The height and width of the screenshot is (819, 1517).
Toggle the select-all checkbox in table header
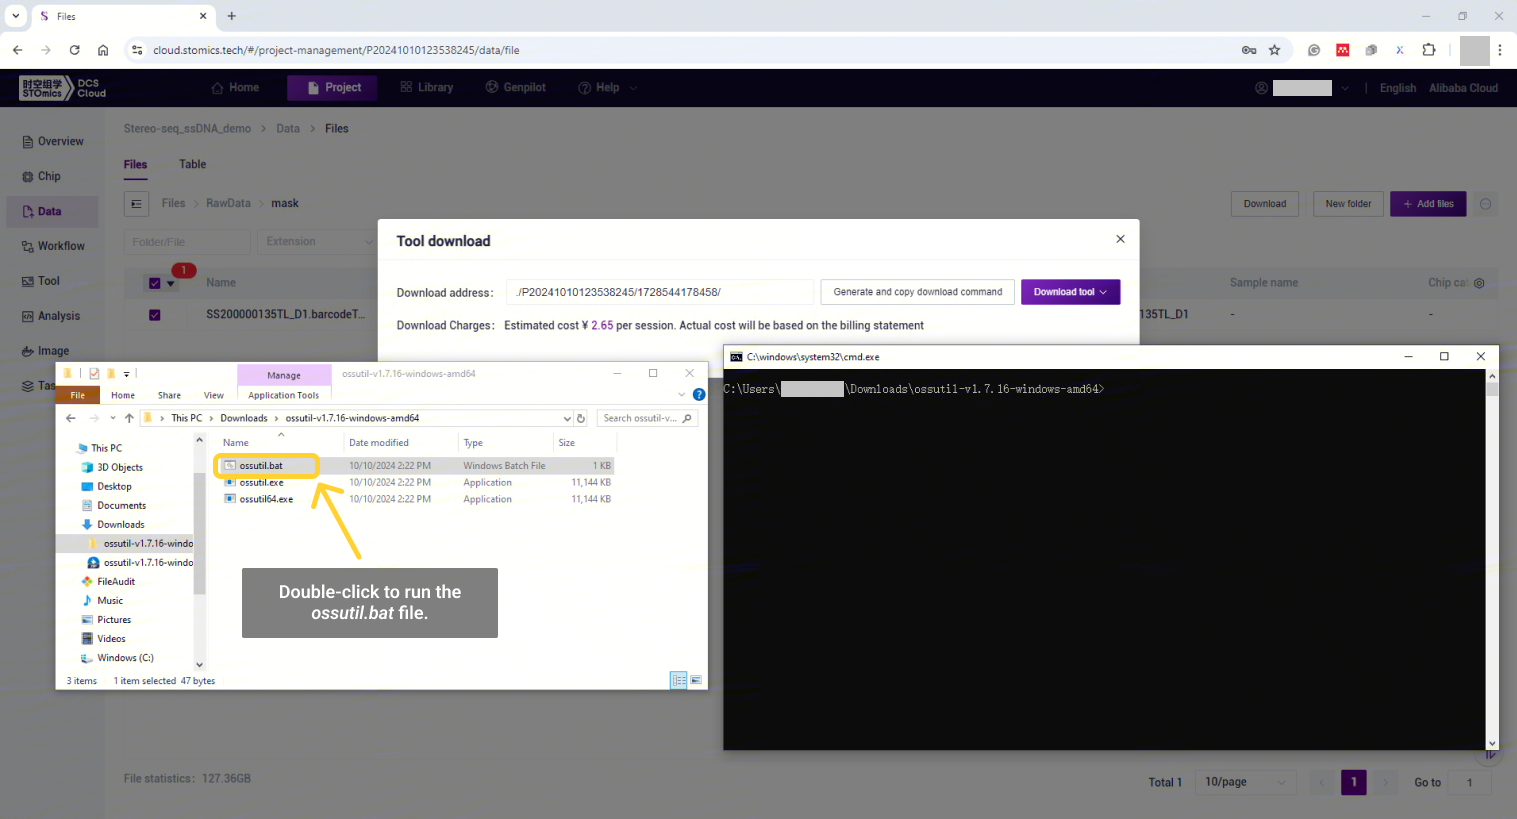[x=155, y=283]
